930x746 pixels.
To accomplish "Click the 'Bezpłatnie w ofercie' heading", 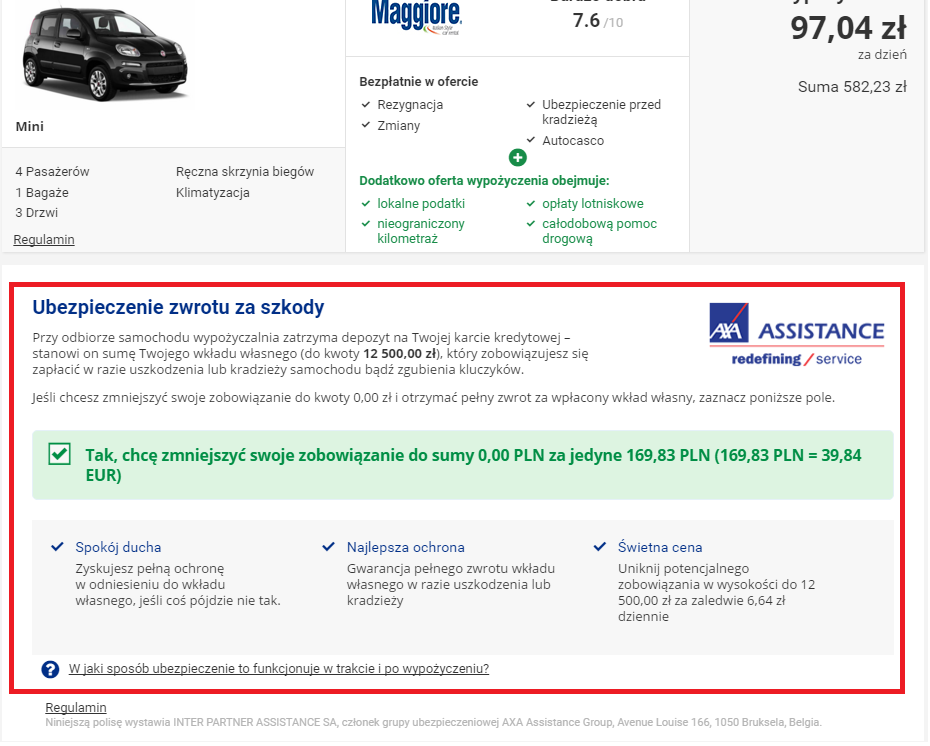I will point(419,82).
